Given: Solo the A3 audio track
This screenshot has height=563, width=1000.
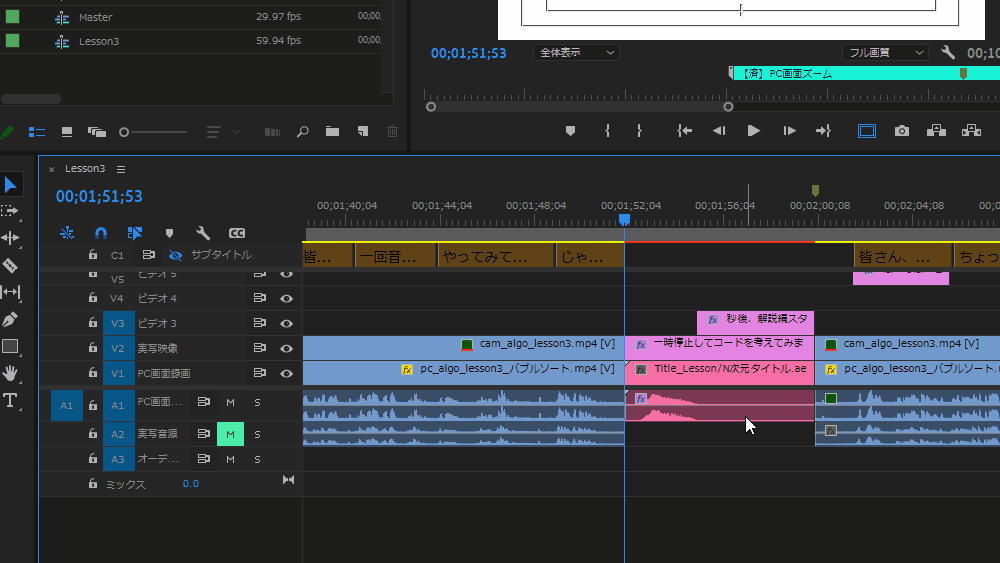Looking at the screenshot, I should click(x=257, y=459).
